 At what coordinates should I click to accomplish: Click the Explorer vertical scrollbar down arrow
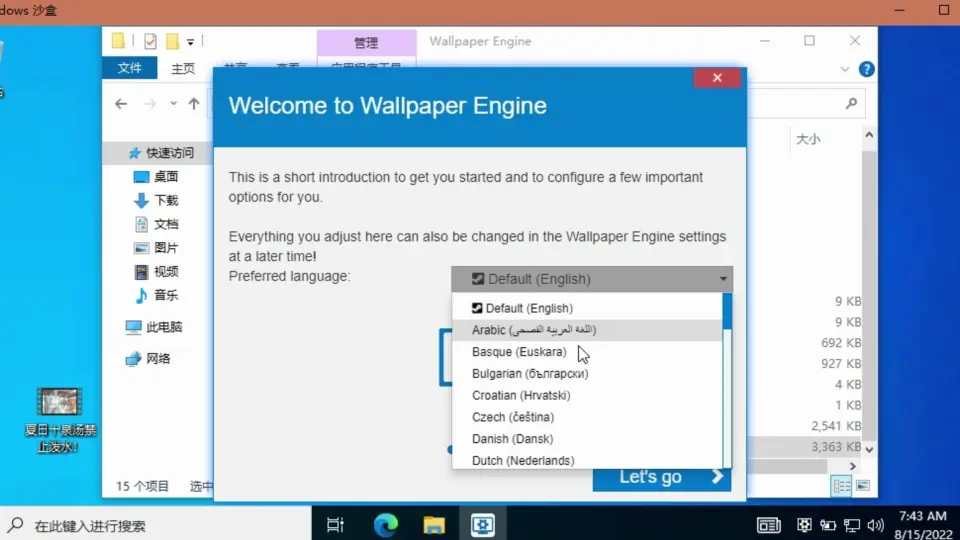pyautogui.click(x=869, y=449)
